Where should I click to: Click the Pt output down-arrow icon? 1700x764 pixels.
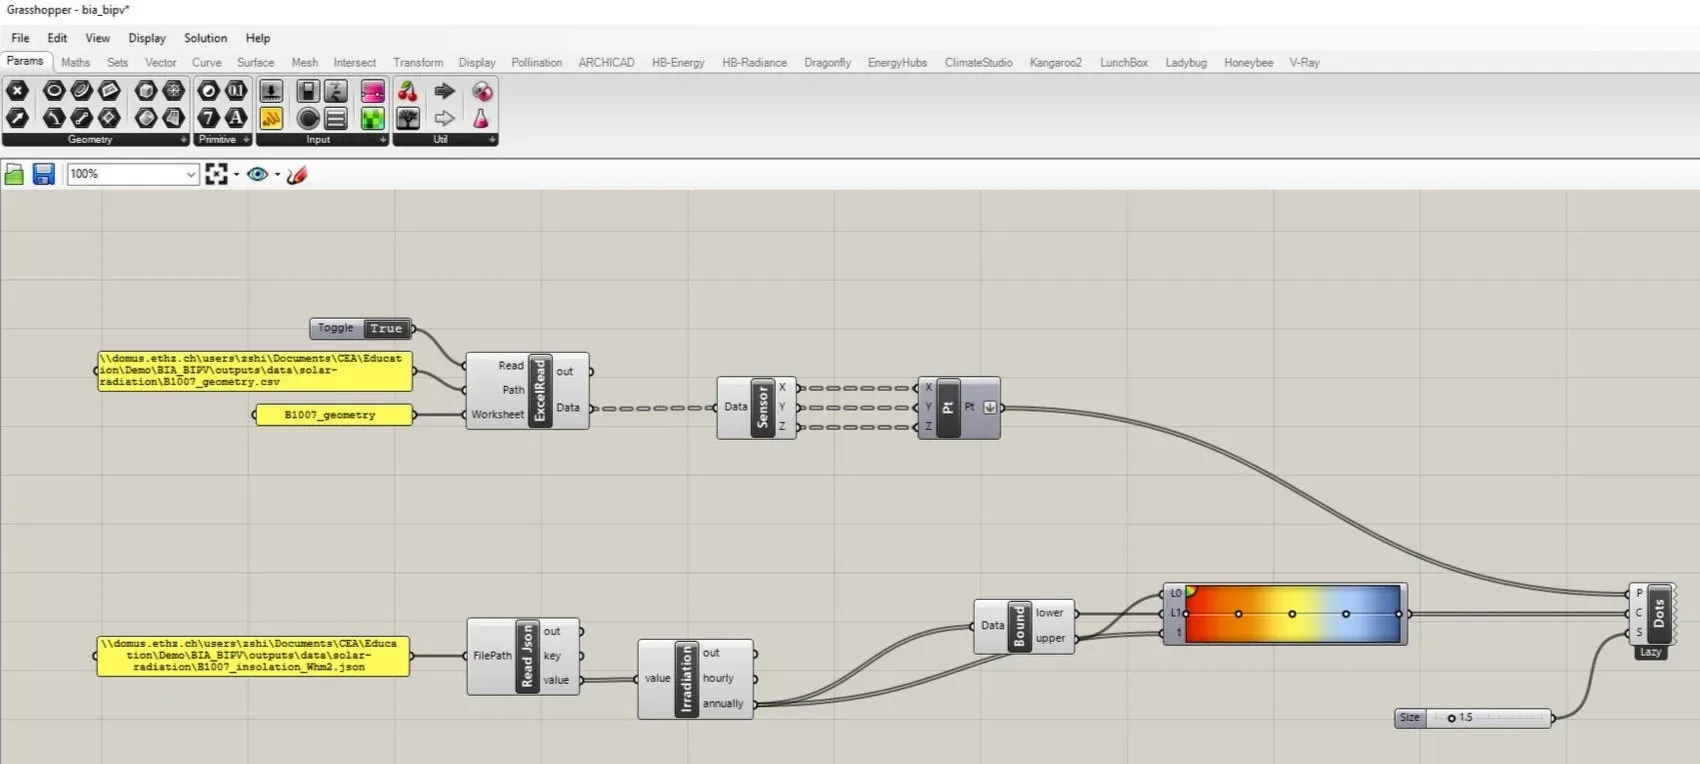pyautogui.click(x=989, y=407)
